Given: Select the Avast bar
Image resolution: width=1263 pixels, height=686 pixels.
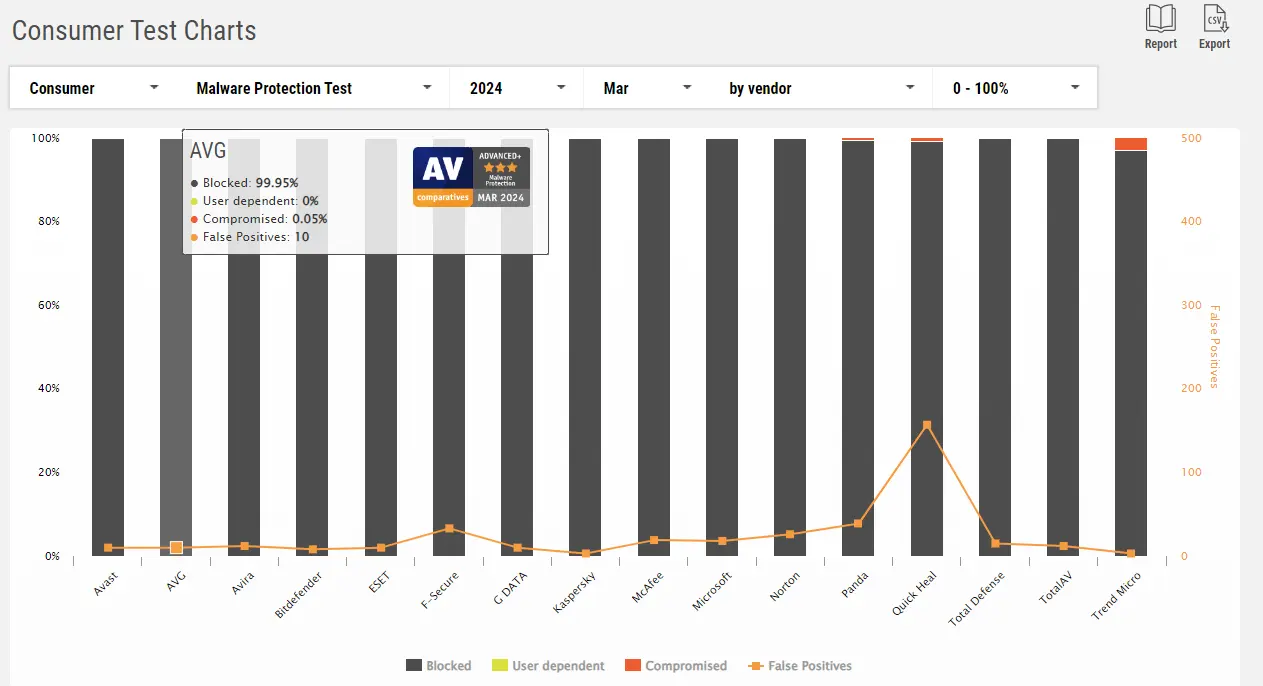Looking at the screenshot, I should tap(108, 347).
